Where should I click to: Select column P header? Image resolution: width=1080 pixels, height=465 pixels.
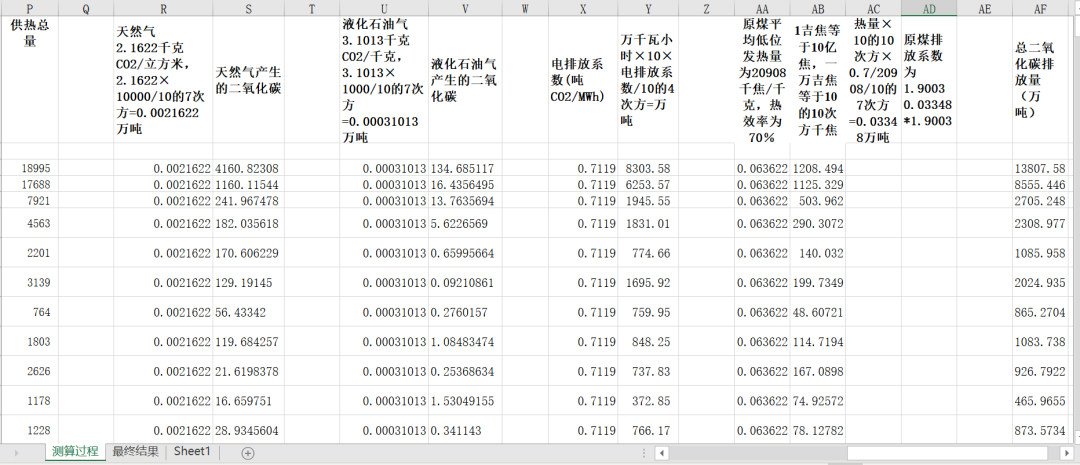(x=29, y=8)
